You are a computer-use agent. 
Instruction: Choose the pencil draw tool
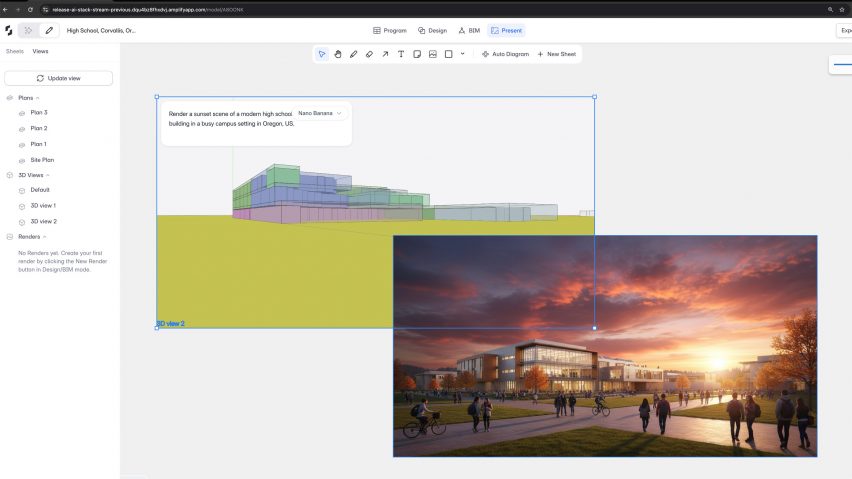pos(353,54)
